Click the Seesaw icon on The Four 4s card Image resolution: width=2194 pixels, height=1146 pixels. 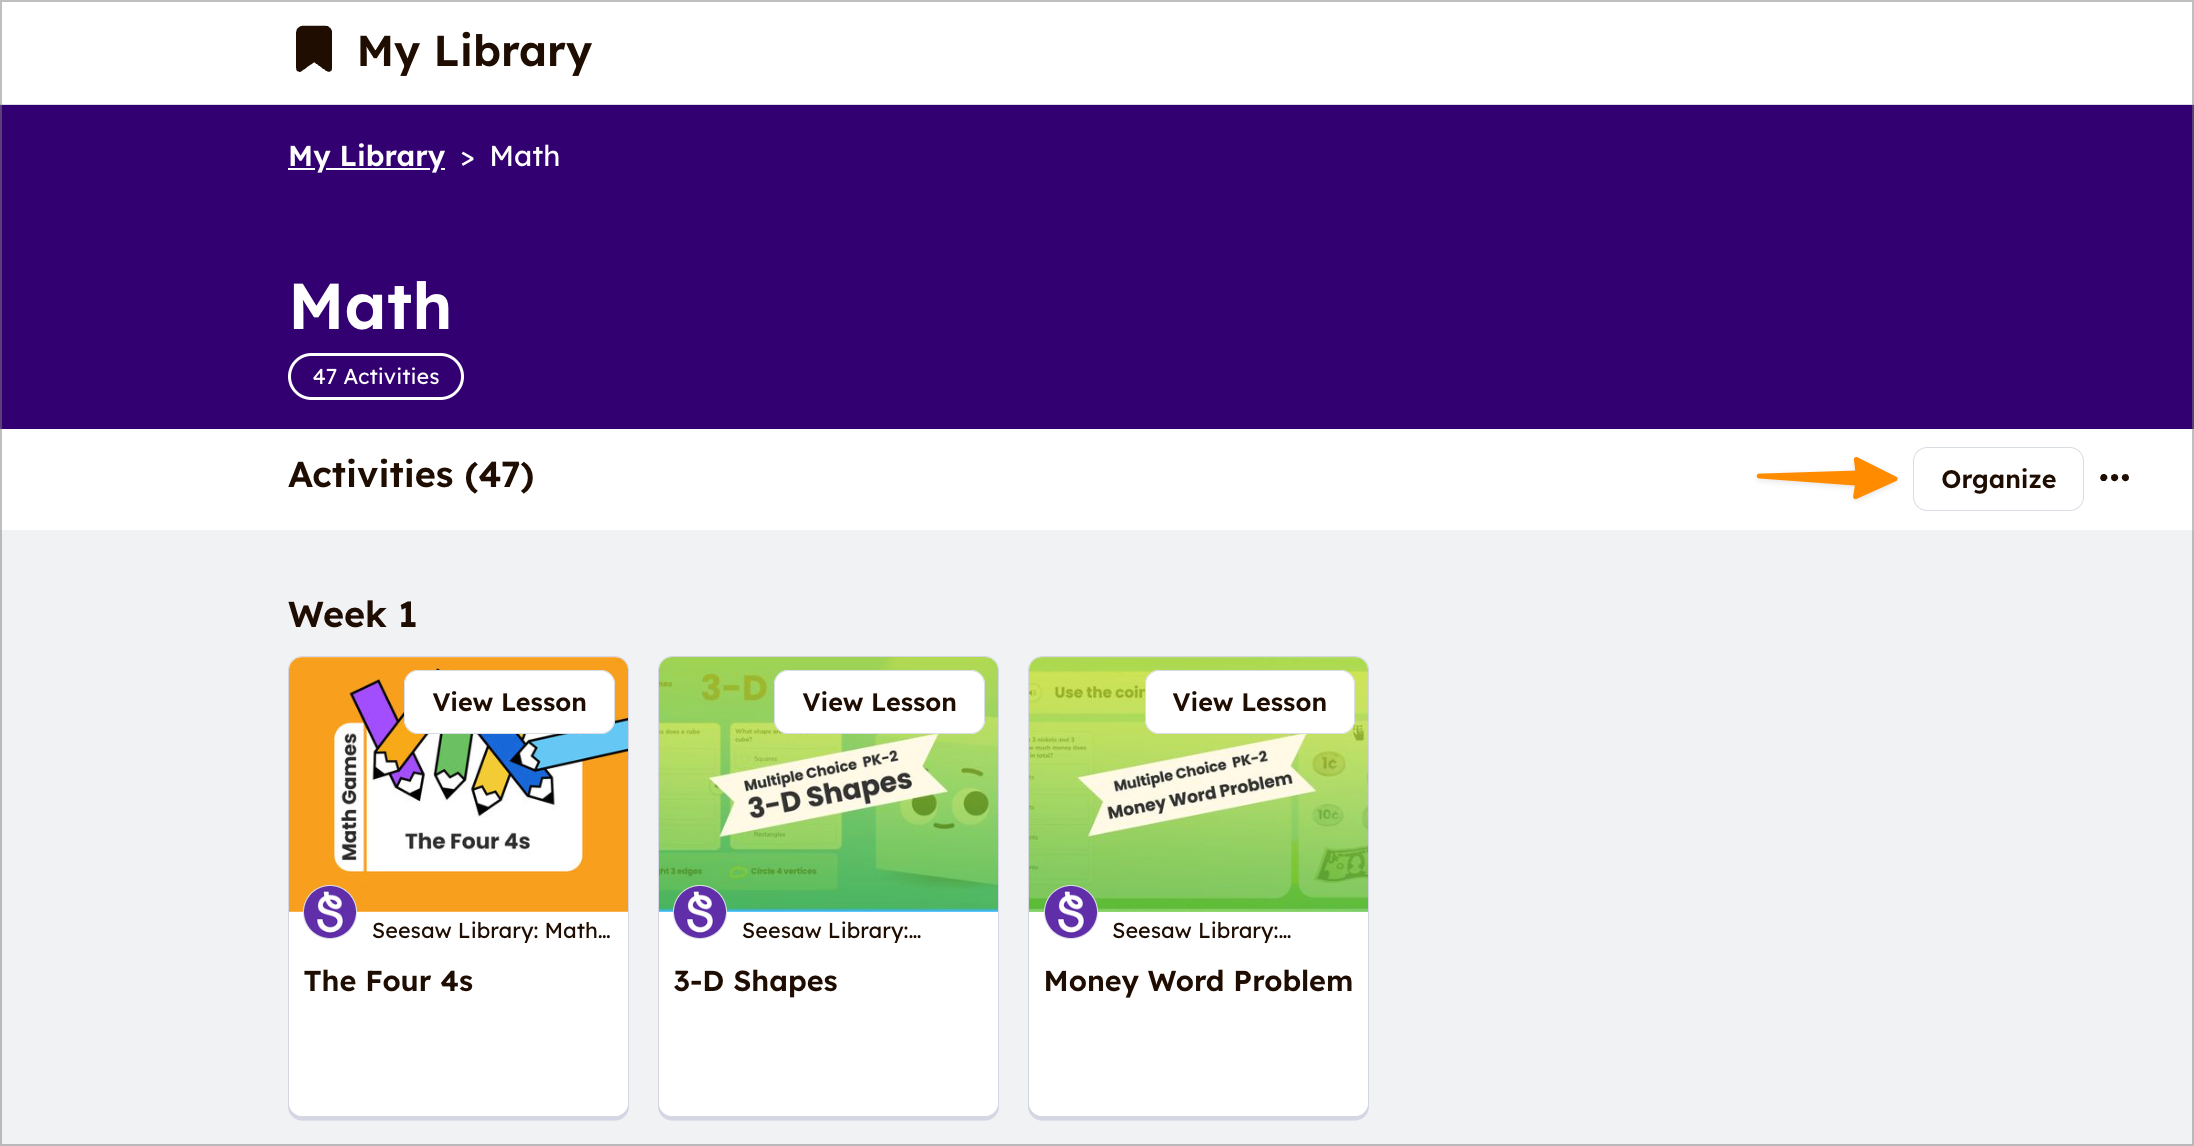330,911
